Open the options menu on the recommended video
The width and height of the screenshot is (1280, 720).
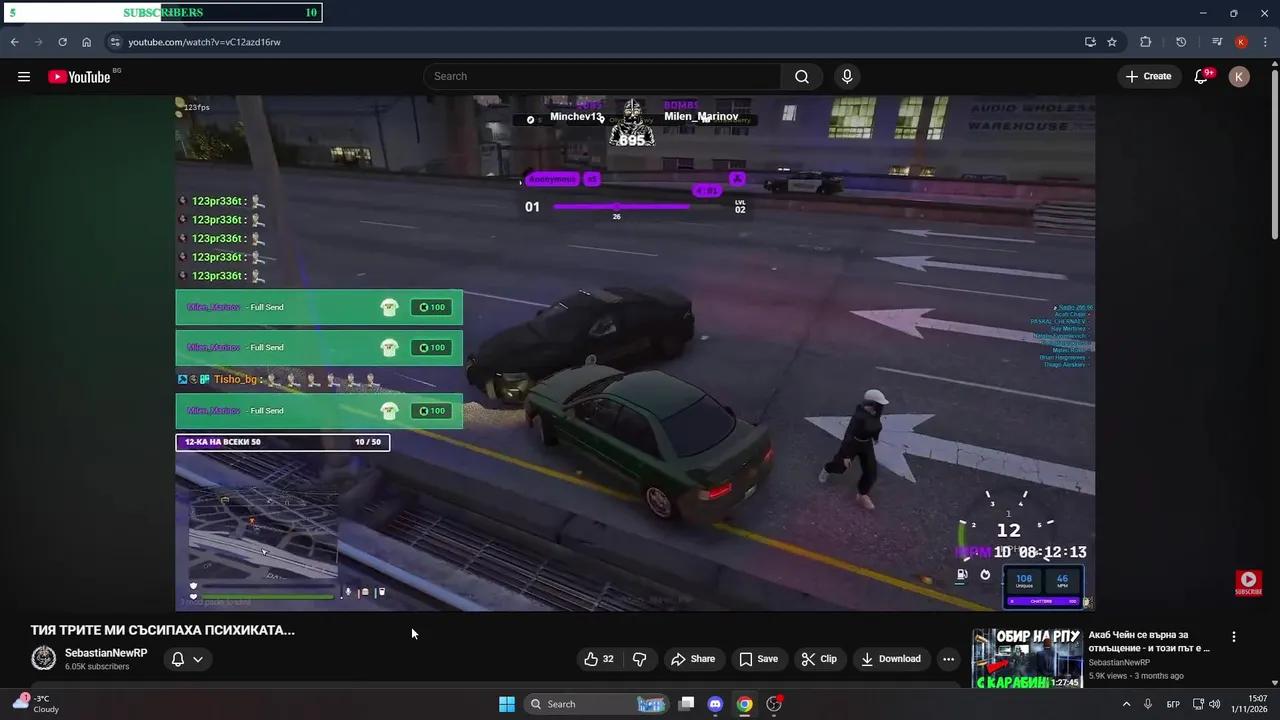point(1233,636)
